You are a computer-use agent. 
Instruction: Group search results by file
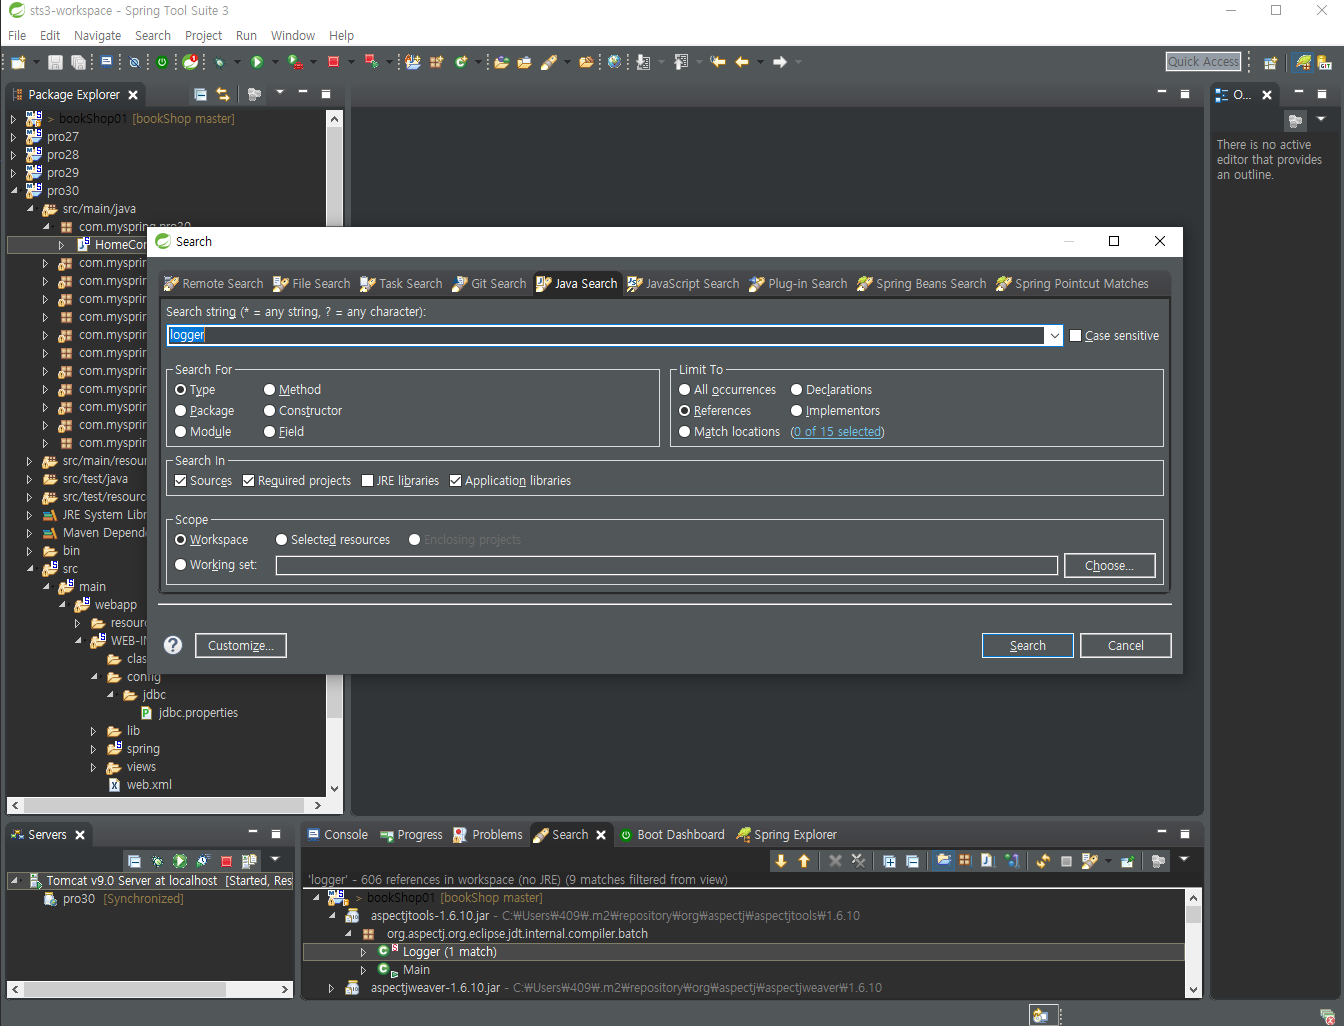(x=988, y=861)
